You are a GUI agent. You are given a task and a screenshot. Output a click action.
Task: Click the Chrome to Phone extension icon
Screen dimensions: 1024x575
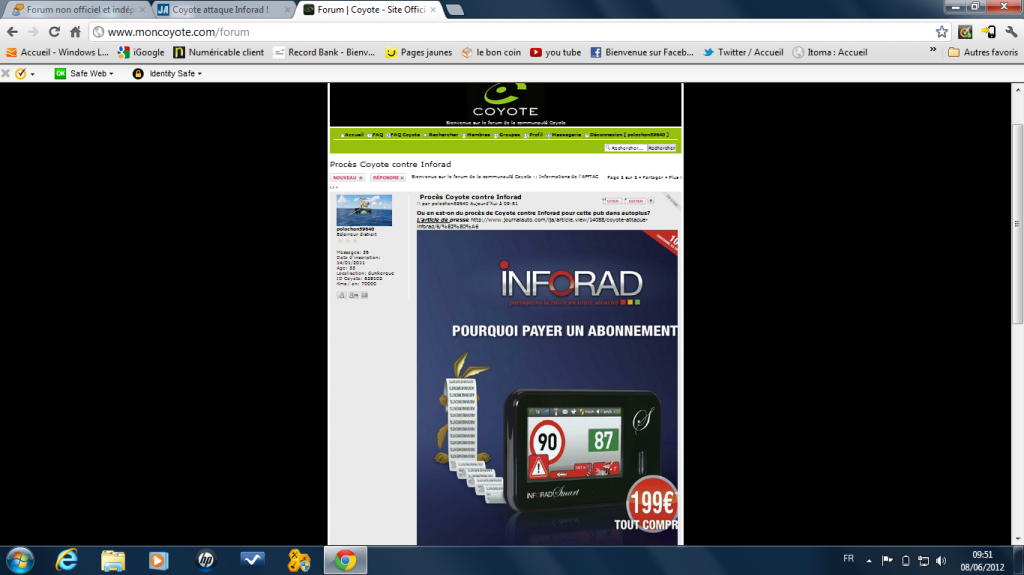pyautogui.click(x=988, y=32)
